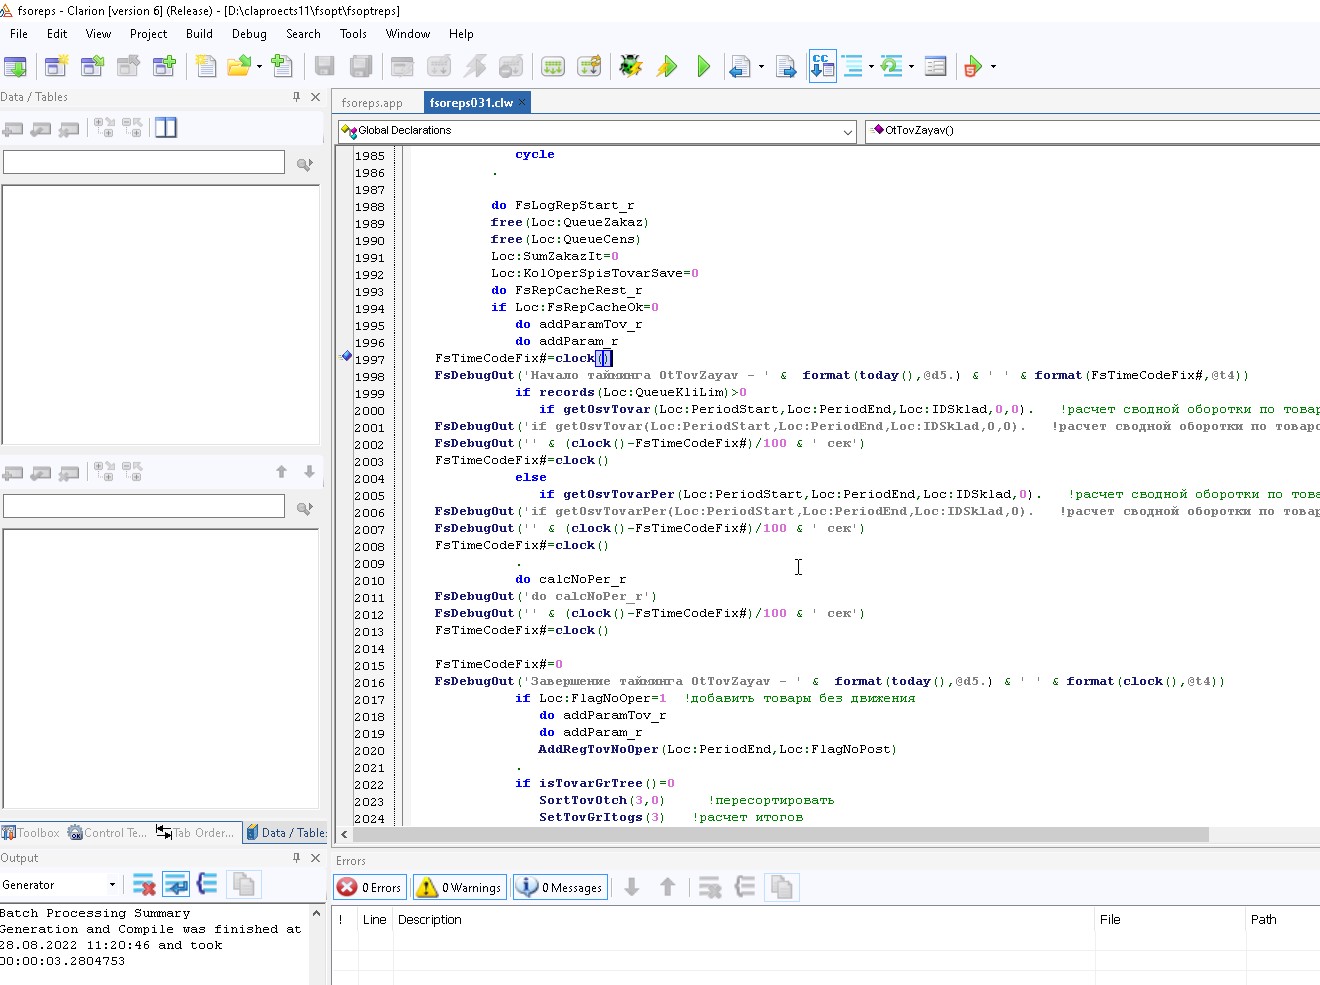The height and width of the screenshot is (985, 1320).
Task: Click the upper Data/Tables search input field
Action: coord(144,163)
